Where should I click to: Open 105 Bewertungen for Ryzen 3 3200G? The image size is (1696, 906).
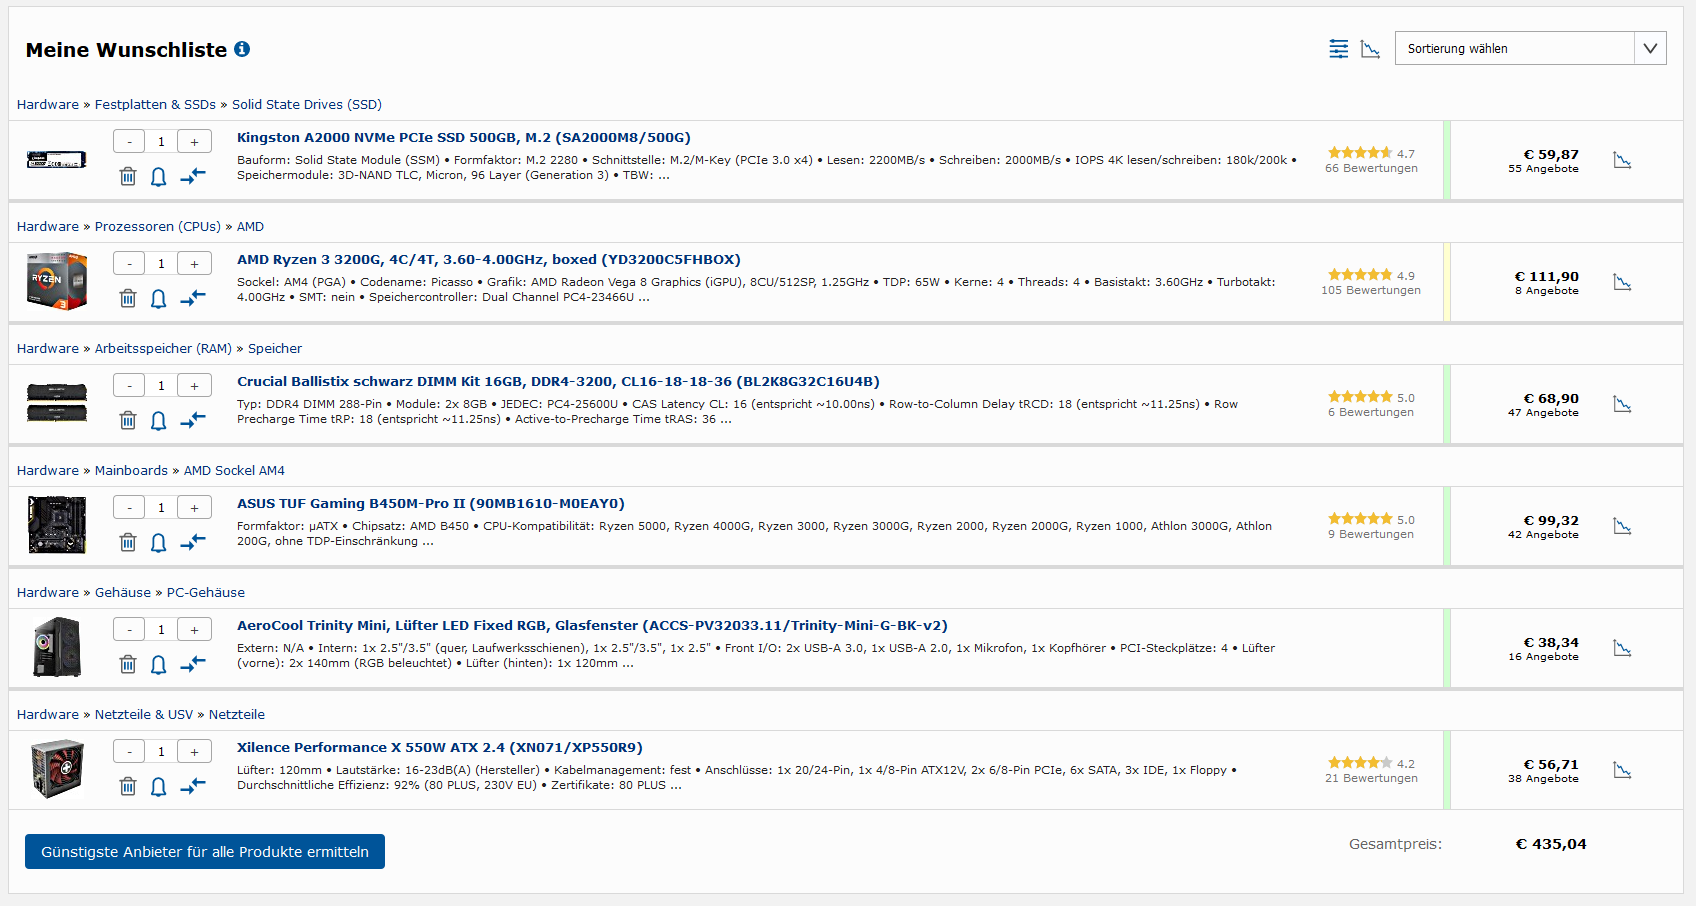tap(1371, 291)
